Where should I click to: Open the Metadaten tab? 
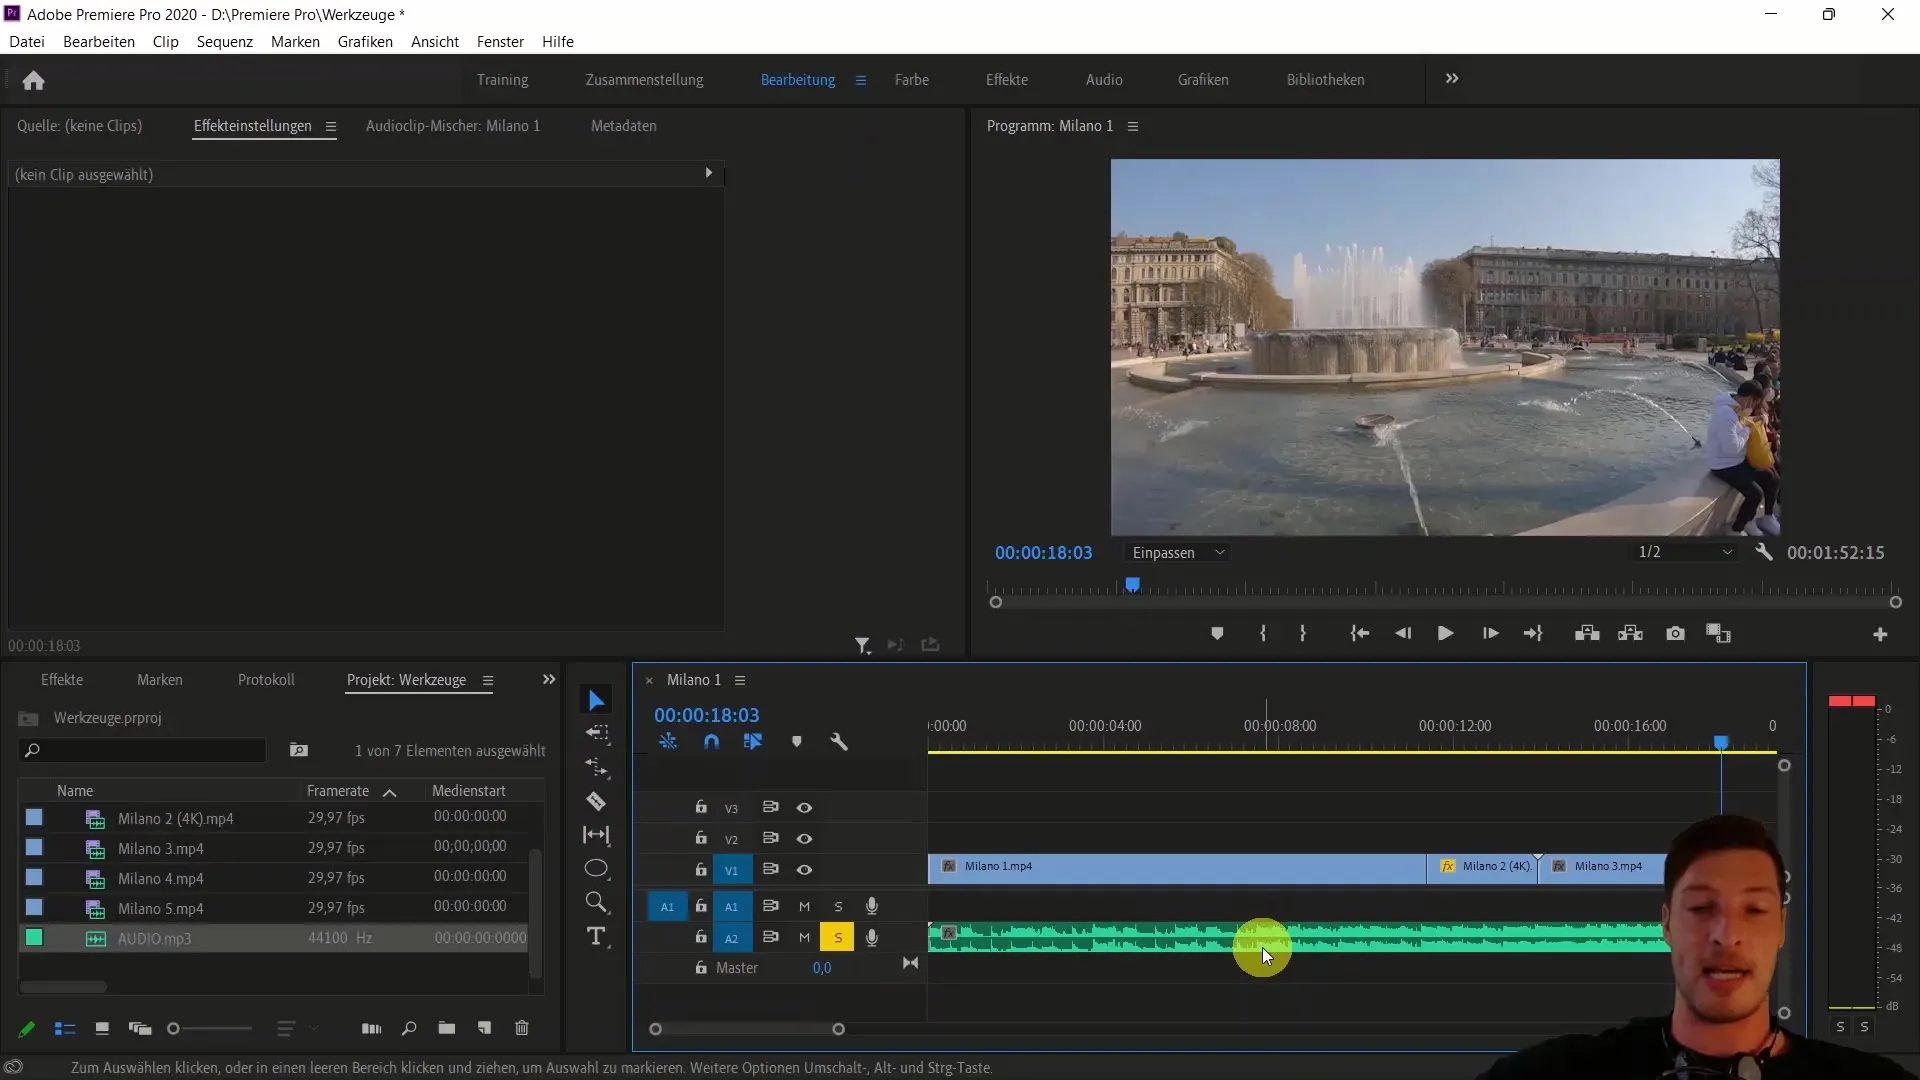click(624, 126)
